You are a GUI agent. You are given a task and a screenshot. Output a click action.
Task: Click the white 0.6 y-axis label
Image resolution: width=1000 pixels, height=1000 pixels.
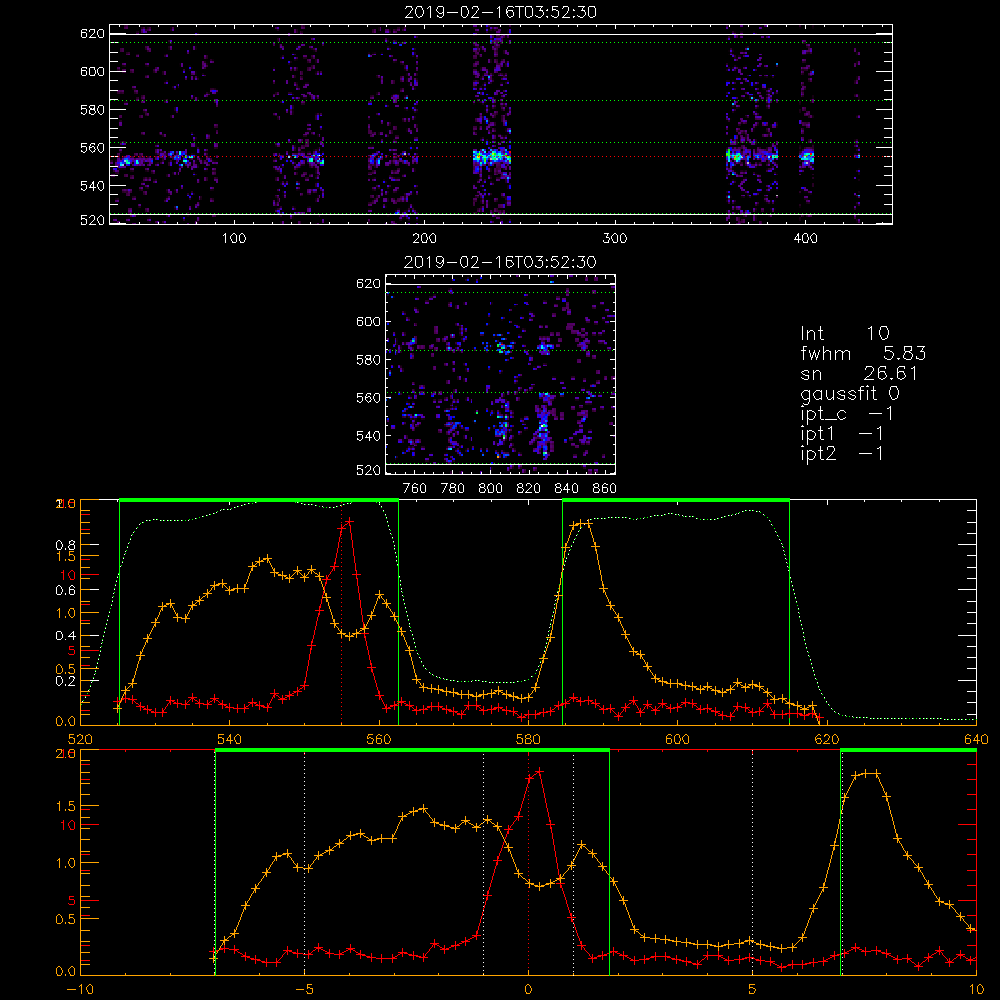click(x=65, y=591)
